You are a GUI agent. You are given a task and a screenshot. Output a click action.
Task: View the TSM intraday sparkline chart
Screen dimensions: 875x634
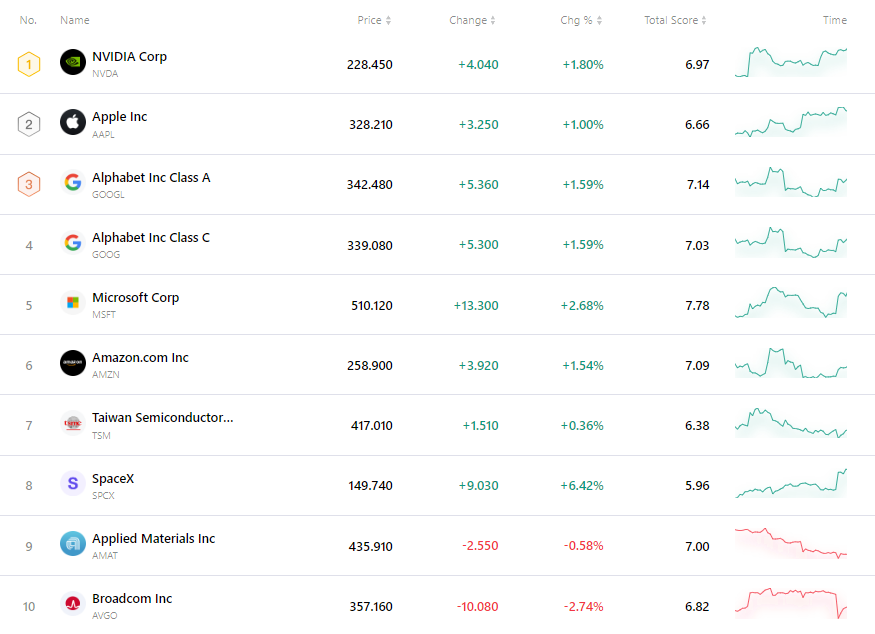click(791, 423)
